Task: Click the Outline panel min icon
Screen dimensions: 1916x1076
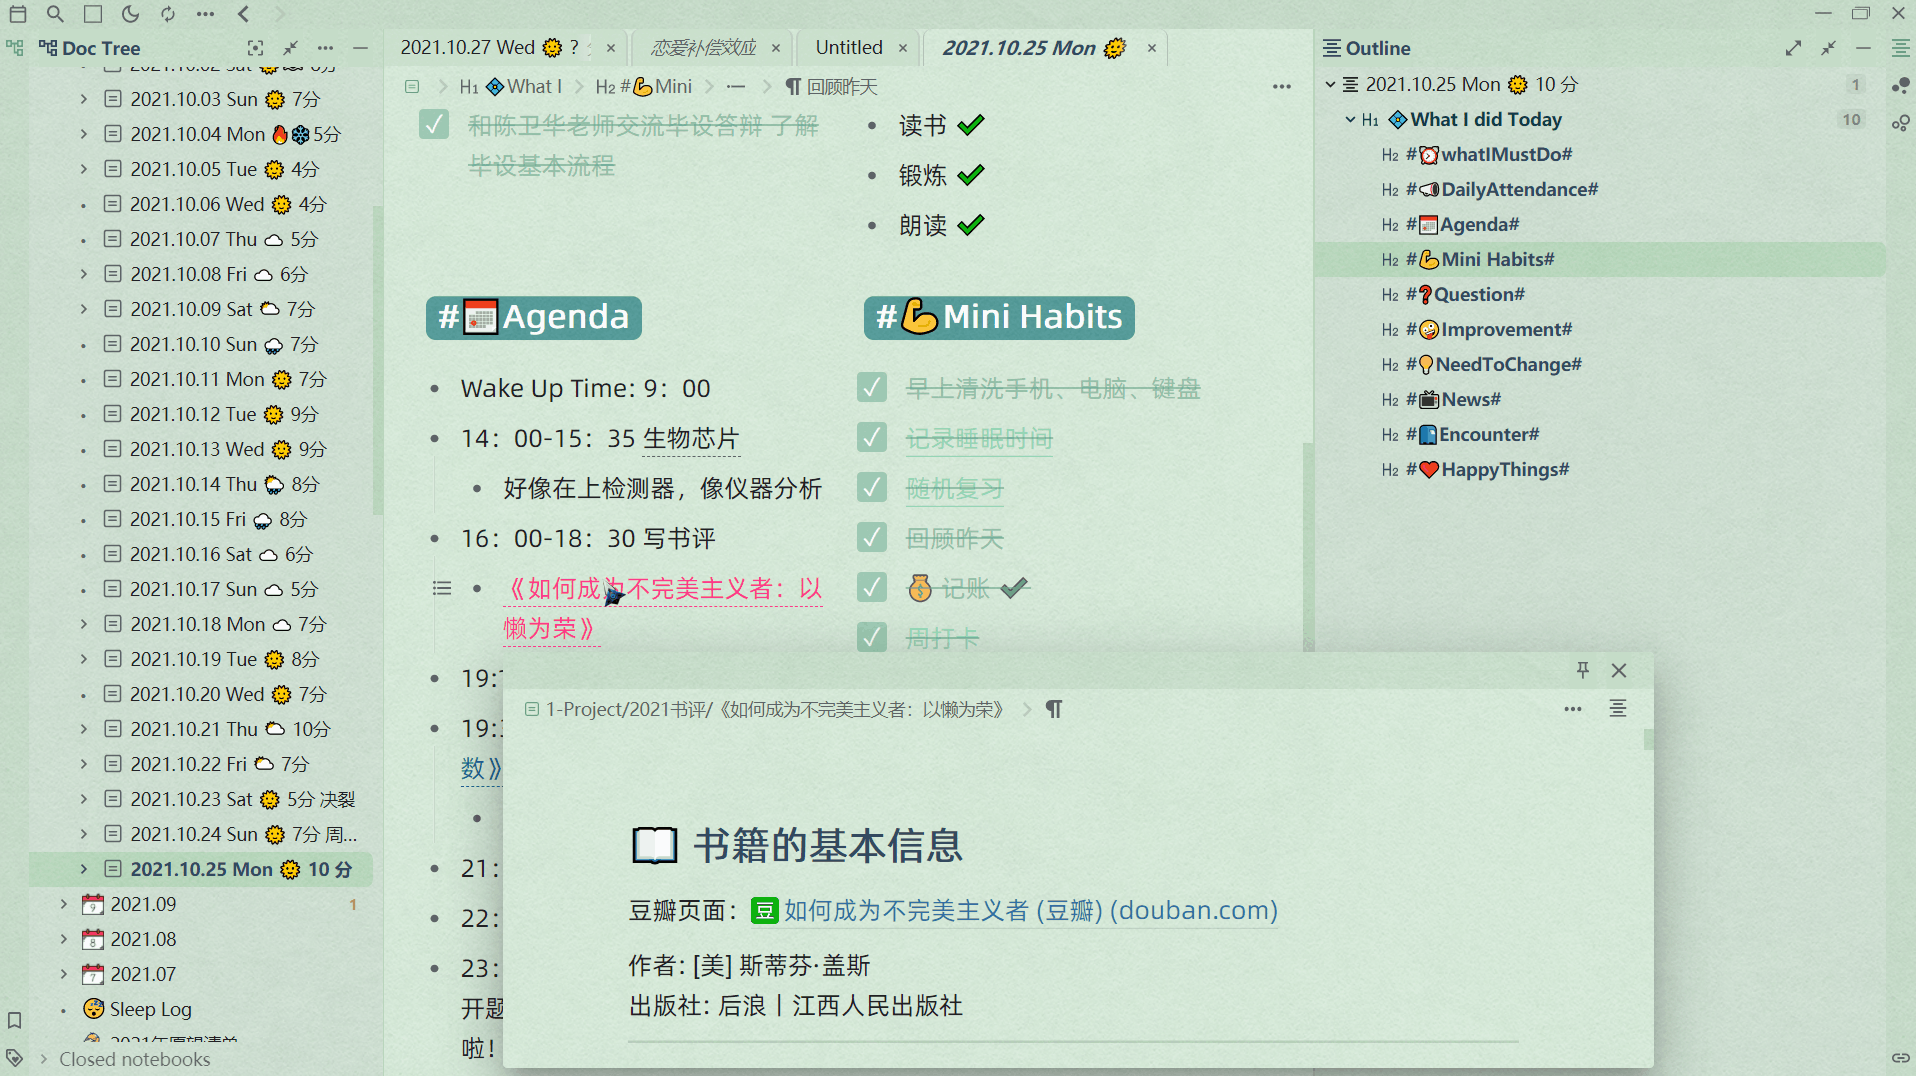Action: pos(1863,48)
